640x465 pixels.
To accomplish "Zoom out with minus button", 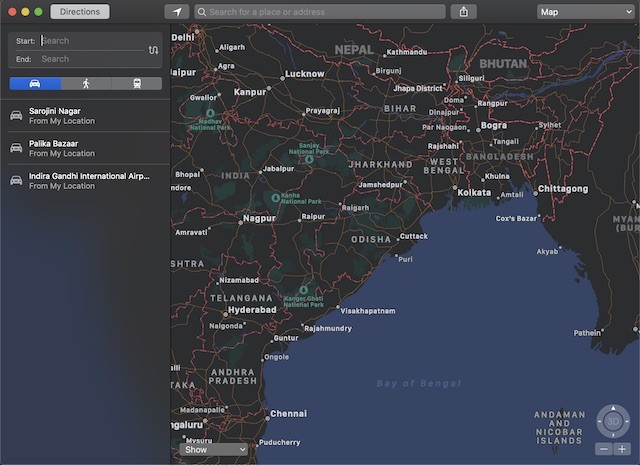I will [604, 449].
